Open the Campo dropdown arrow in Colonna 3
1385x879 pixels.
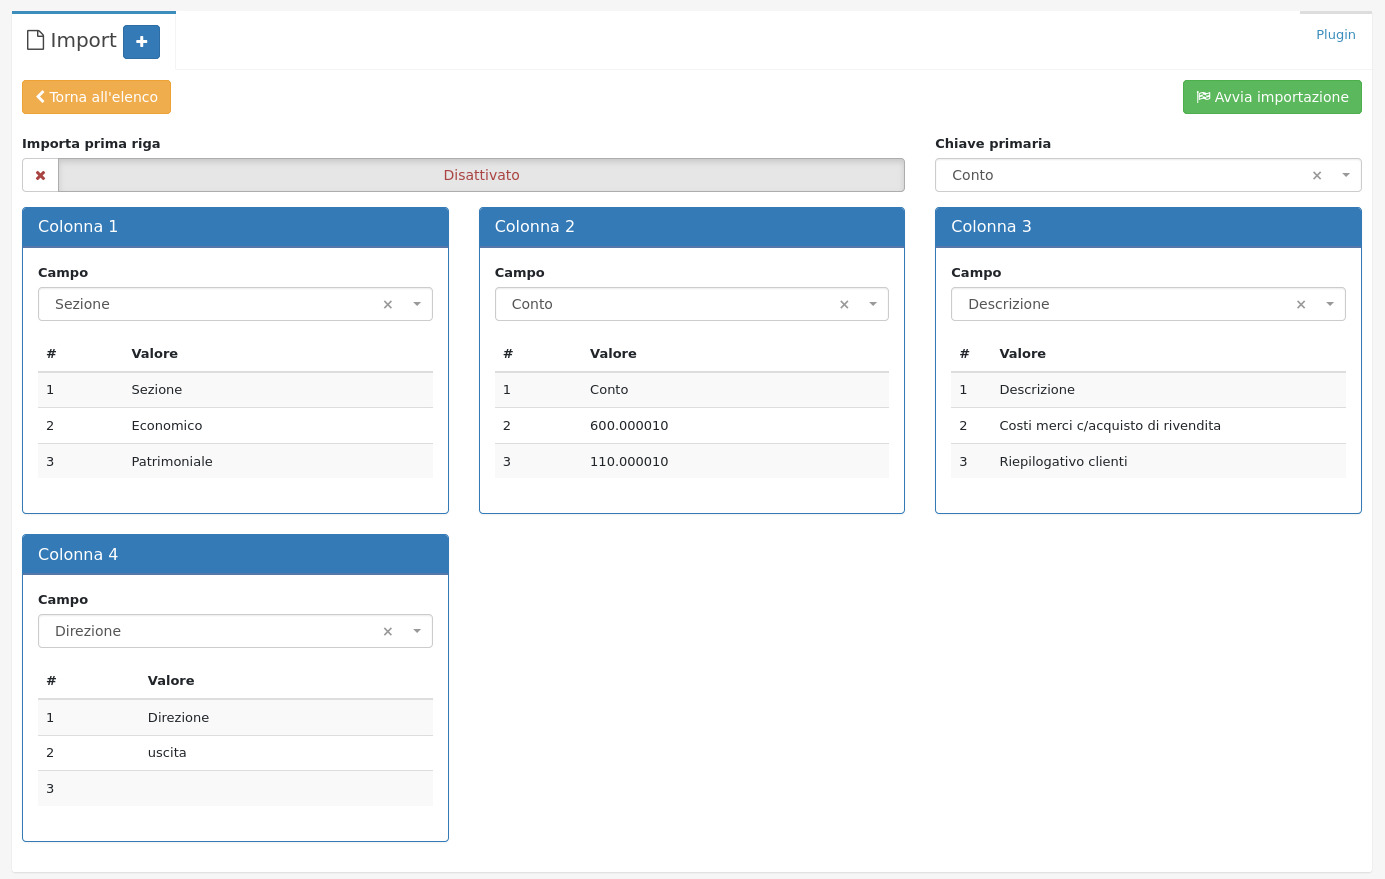pos(1330,304)
